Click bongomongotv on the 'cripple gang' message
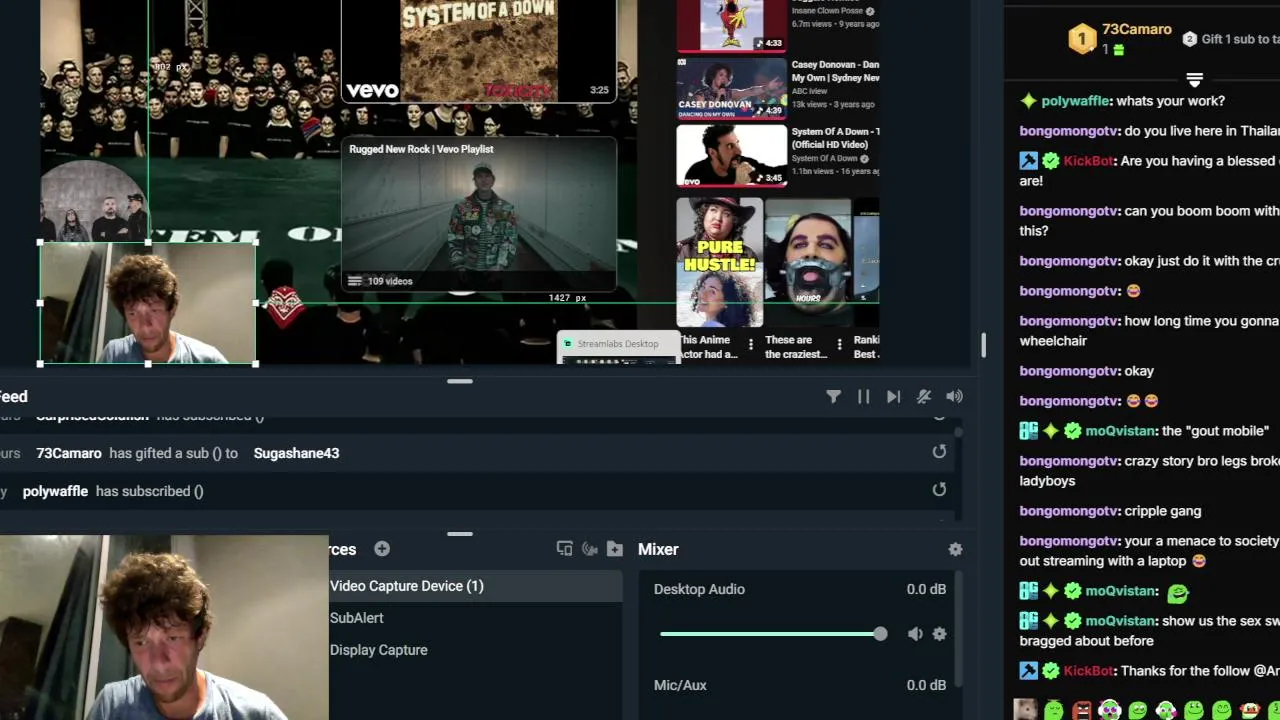 1068,511
